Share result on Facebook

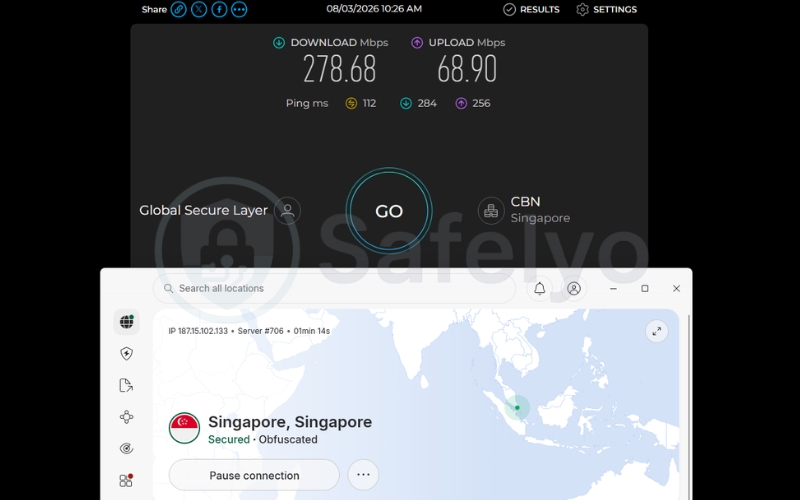(219, 9)
